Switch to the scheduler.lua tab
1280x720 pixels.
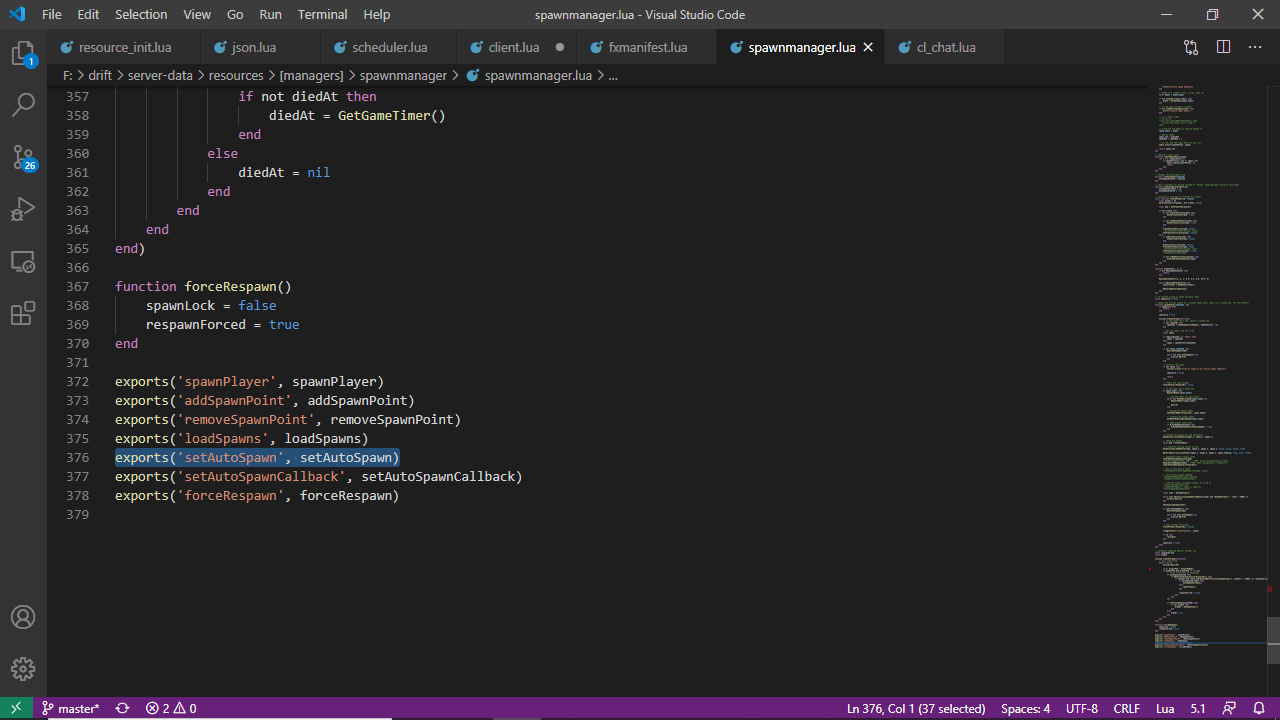click(x=389, y=47)
